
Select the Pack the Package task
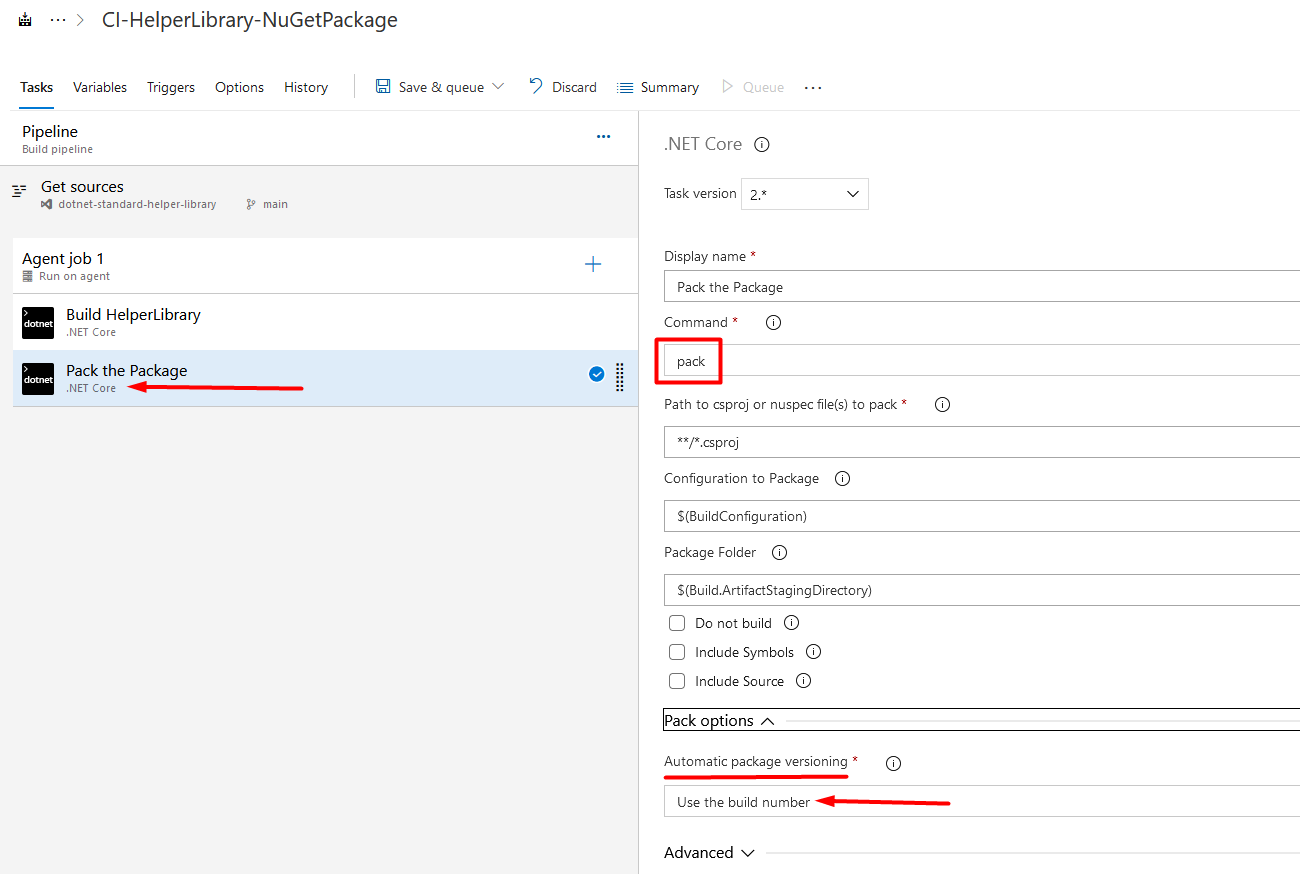point(325,378)
